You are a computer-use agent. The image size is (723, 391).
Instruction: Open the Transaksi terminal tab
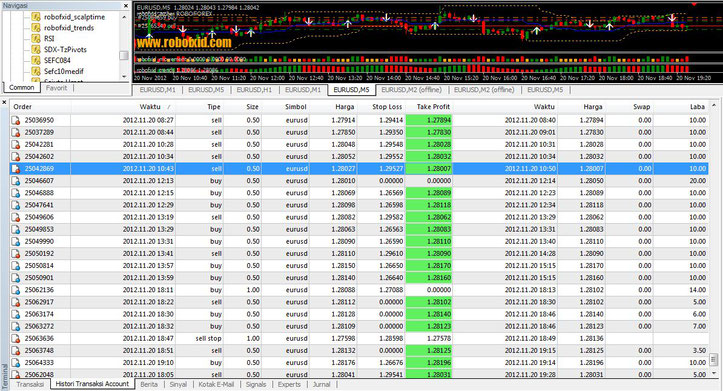click(30, 384)
